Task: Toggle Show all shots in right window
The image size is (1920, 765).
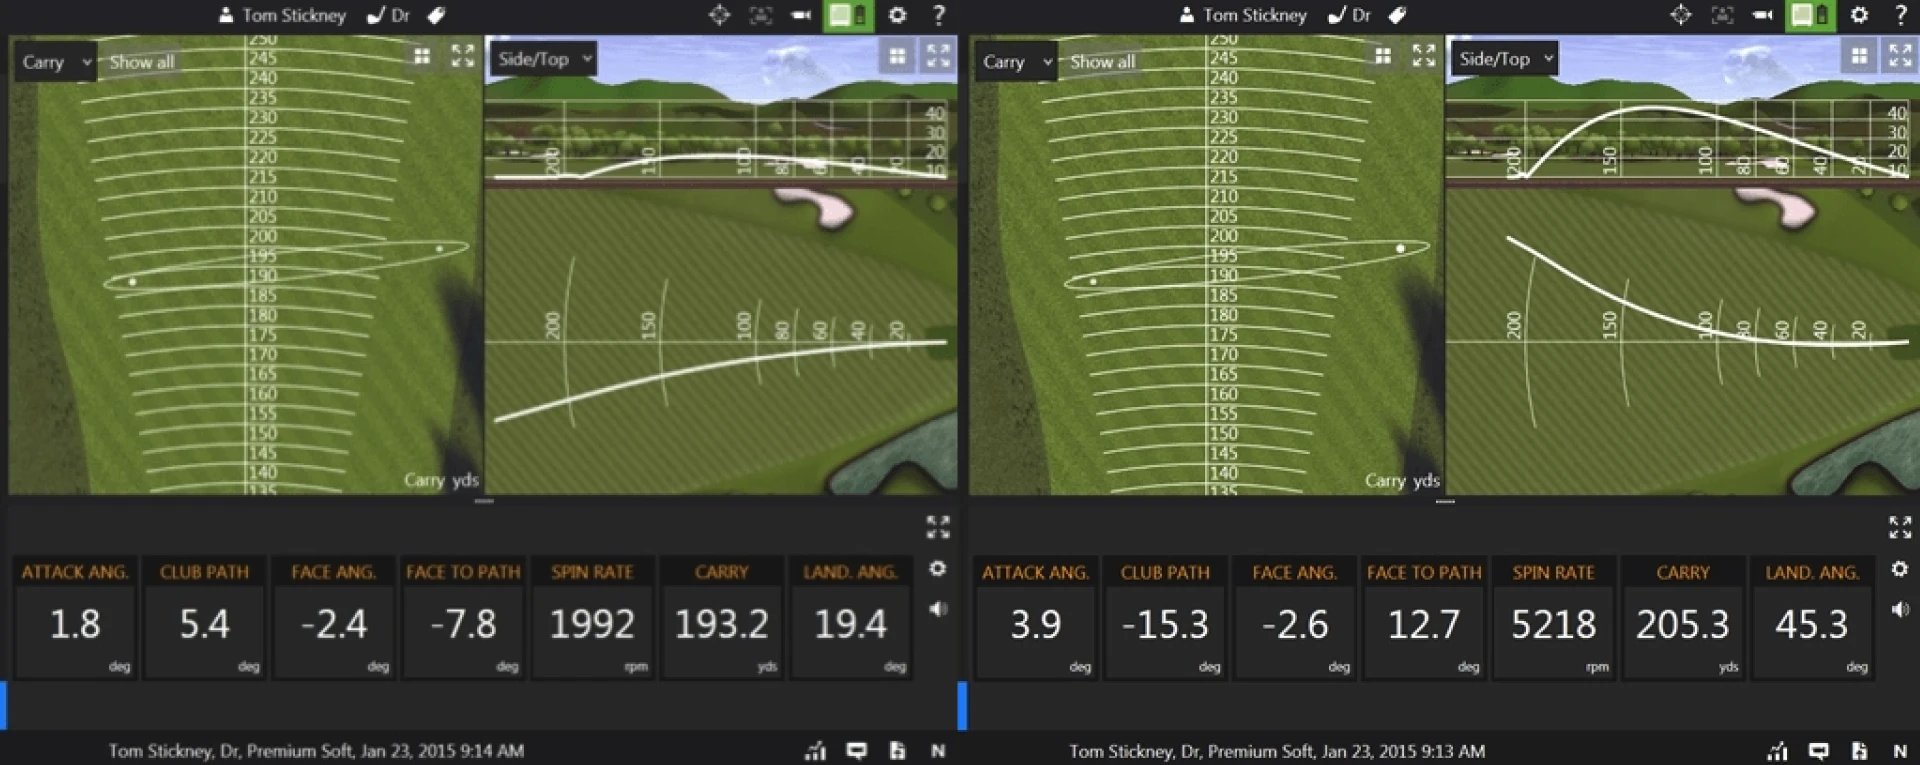Action: pyautogui.click(x=1102, y=61)
